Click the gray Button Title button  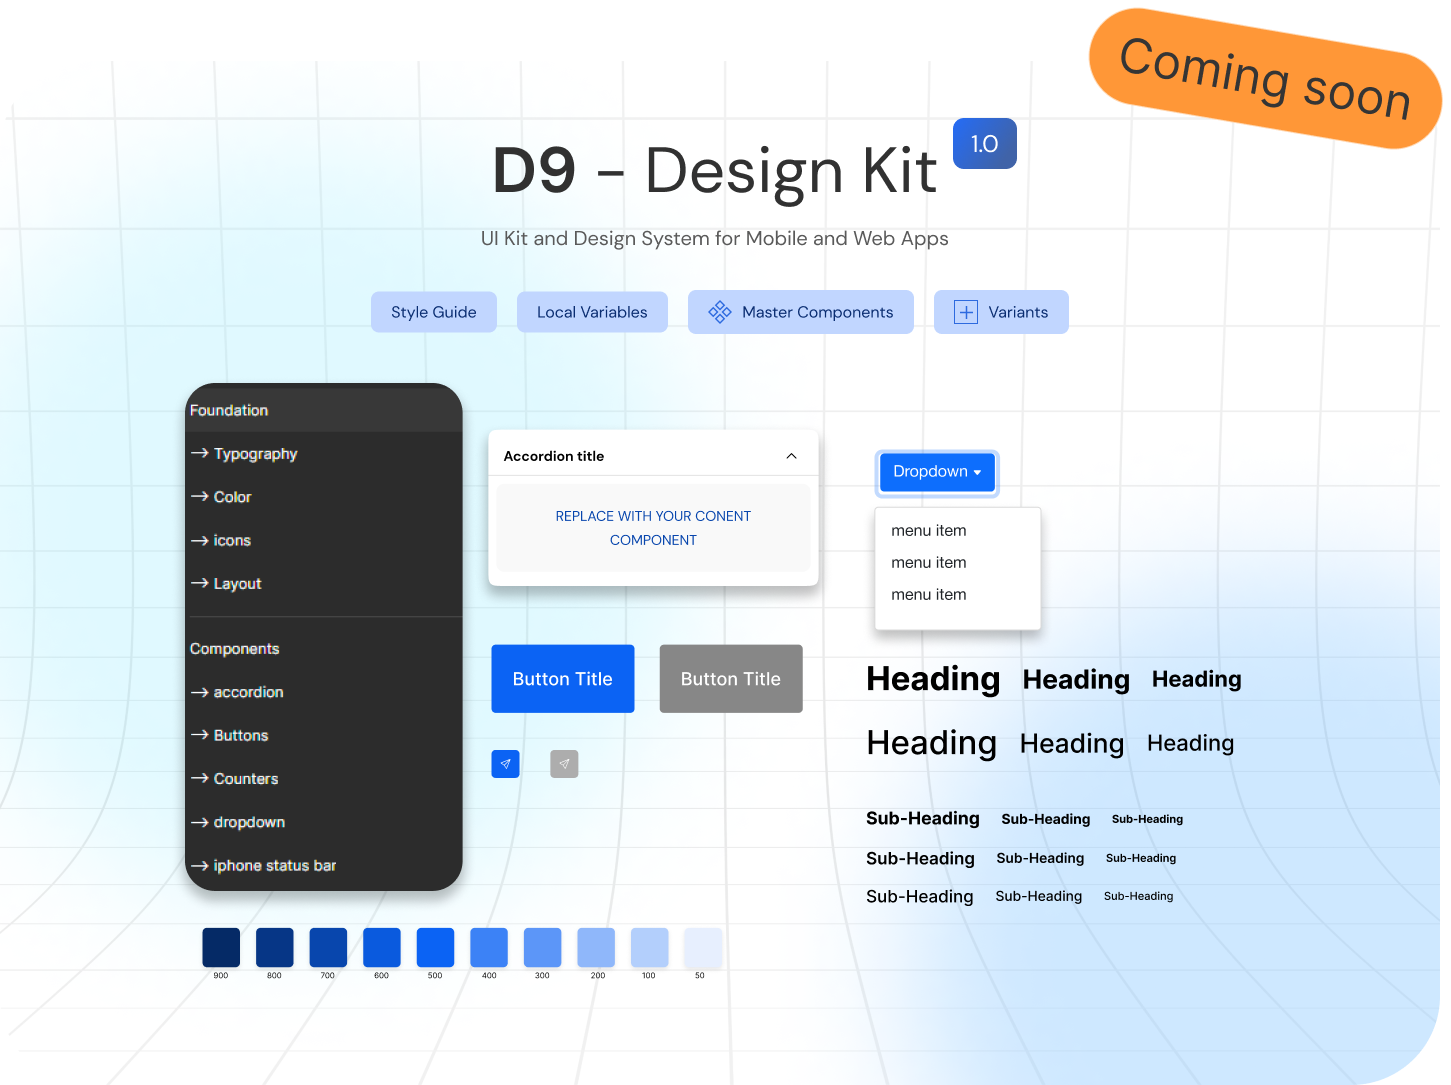[731, 679]
